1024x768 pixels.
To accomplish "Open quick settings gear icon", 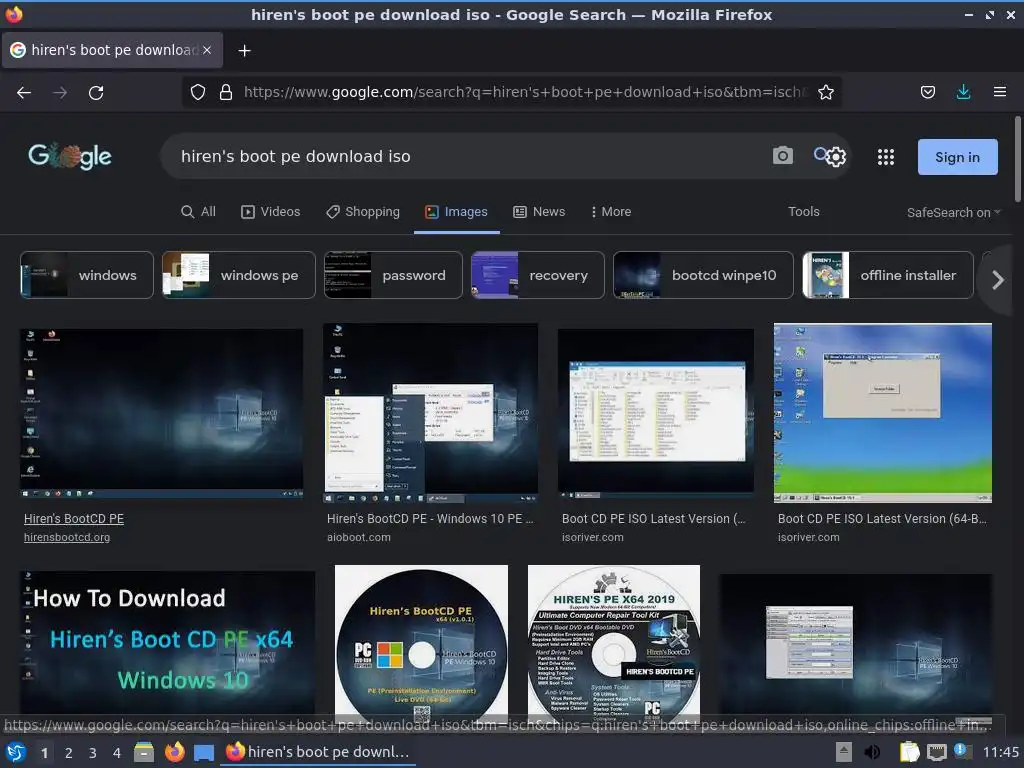I will click(x=836, y=157).
